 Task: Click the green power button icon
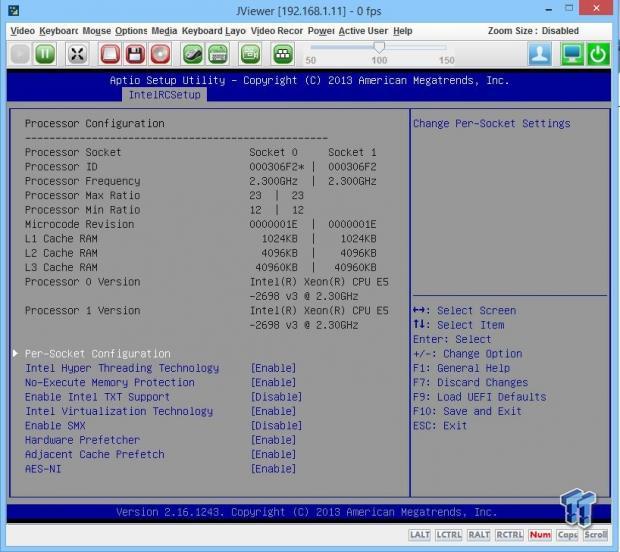pyautogui.click(x=597, y=54)
